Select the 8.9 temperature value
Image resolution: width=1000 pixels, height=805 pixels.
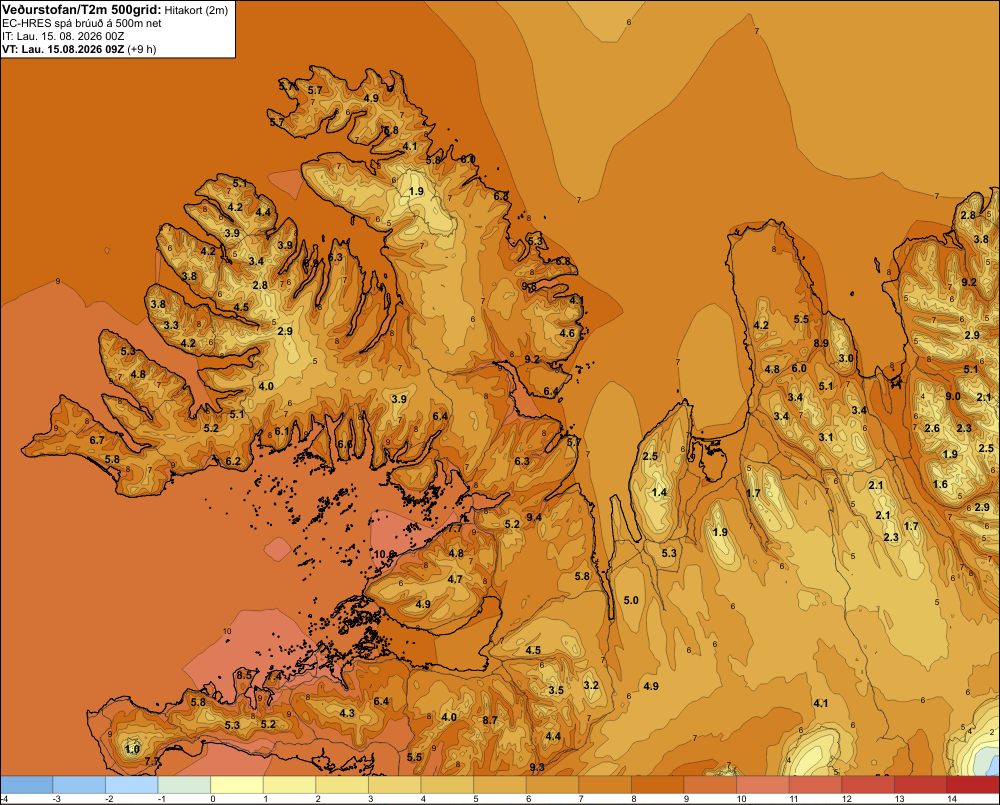821,343
